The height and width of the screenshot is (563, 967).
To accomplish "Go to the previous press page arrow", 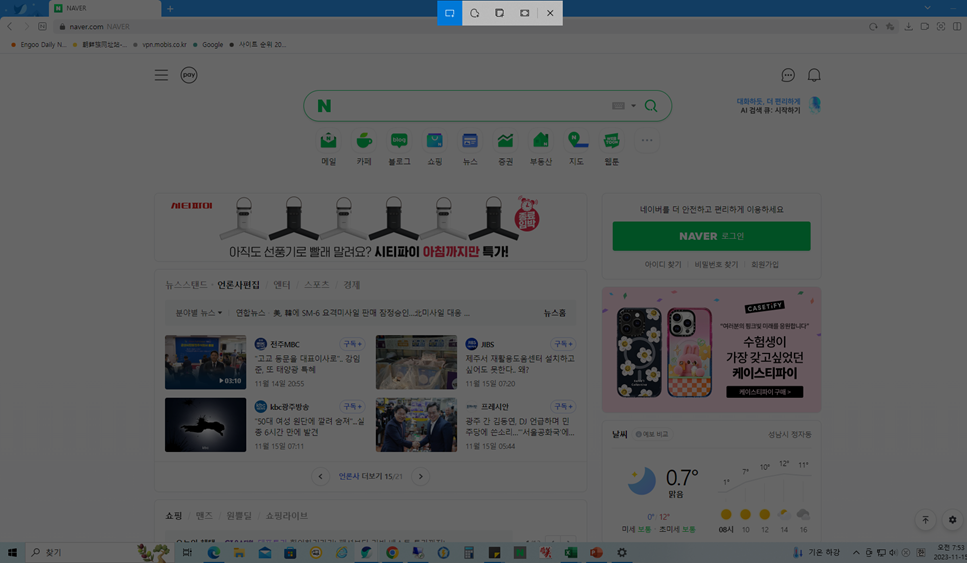I will tap(320, 477).
